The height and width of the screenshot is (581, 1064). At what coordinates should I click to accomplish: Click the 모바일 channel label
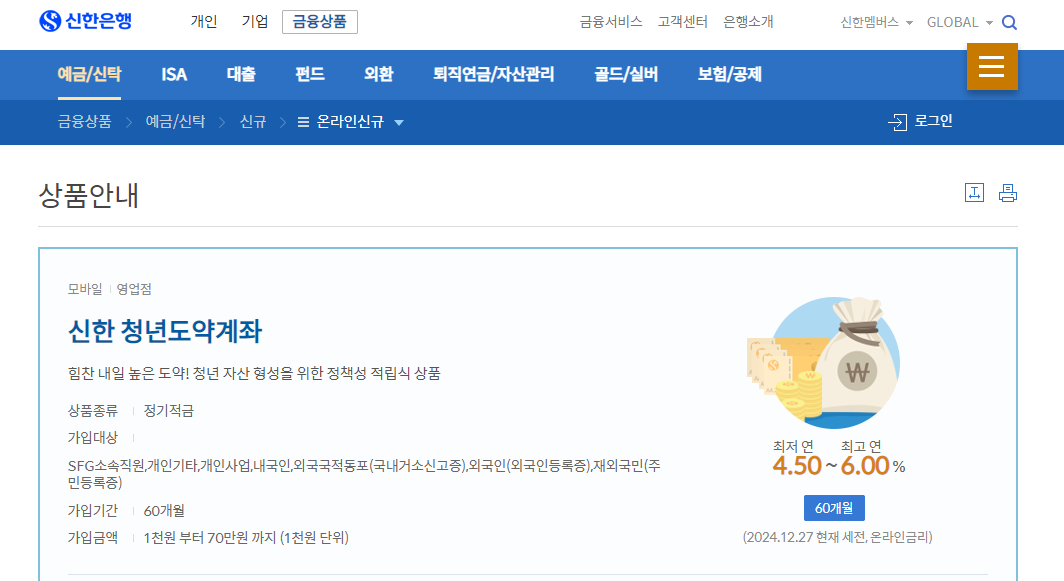click(85, 289)
